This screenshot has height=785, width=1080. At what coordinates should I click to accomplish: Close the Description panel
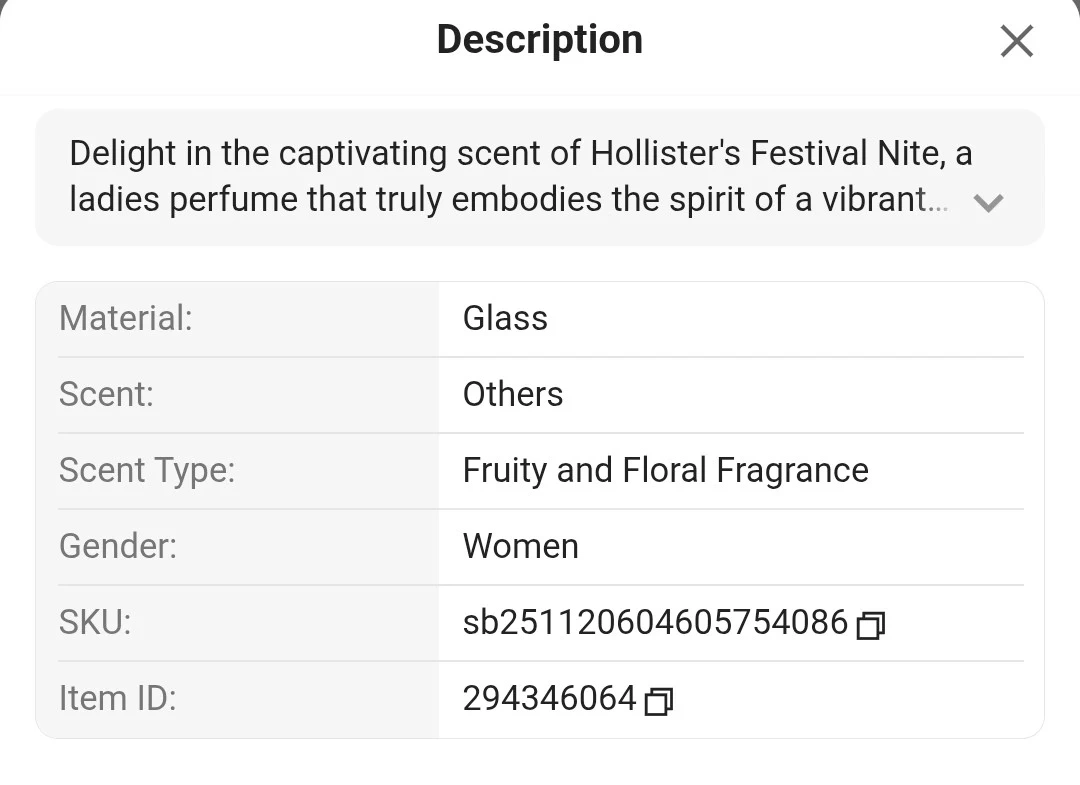1016,42
